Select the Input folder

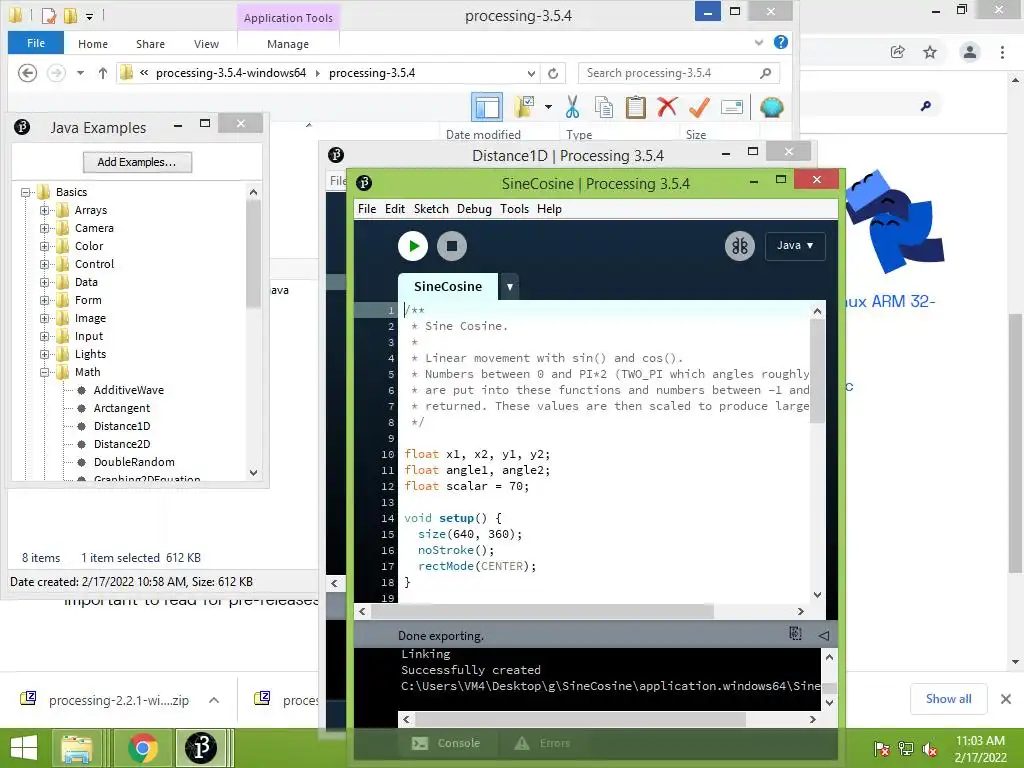point(89,336)
